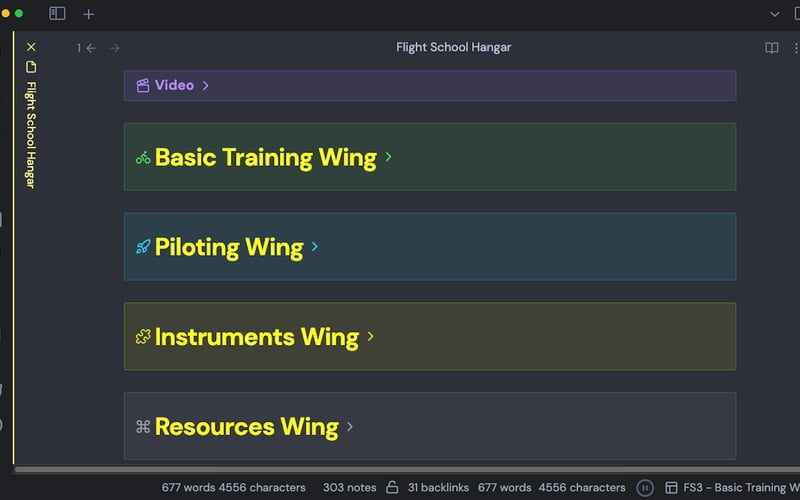This screenshot has width=800, height=500.
Task: Open a new tab with plus icon
Action: pyautogui.click(x=88, y=14)
